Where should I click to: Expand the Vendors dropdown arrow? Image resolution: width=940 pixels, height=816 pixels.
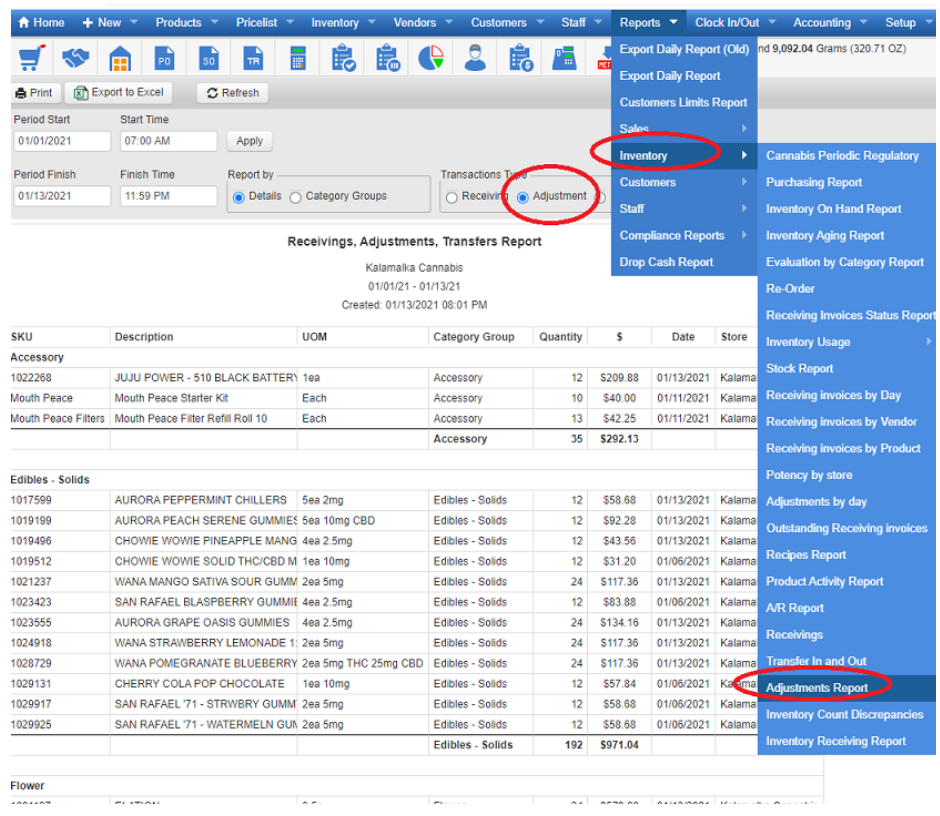[449, 22]
